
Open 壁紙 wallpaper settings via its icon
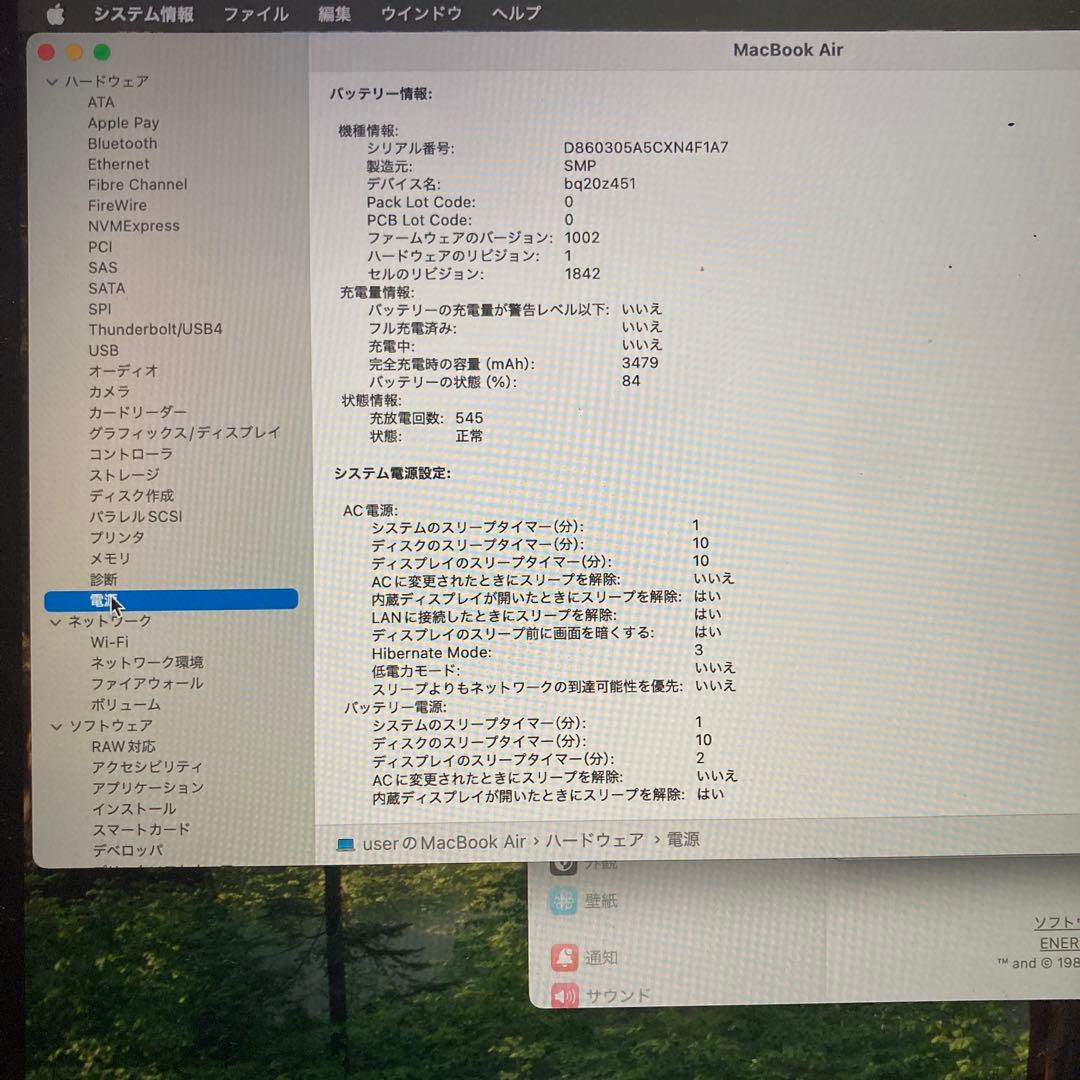pyautogui.click(x=563, y=900)
